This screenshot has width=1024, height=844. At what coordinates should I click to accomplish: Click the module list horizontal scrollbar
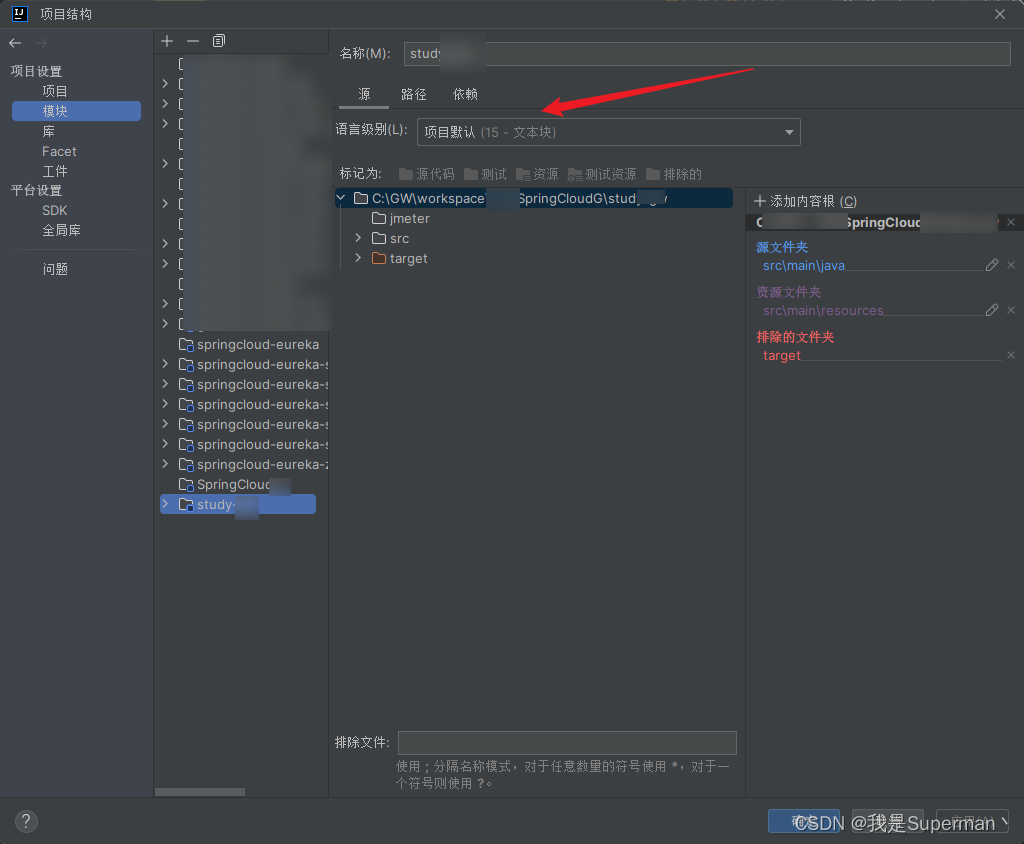pos(200,792)
